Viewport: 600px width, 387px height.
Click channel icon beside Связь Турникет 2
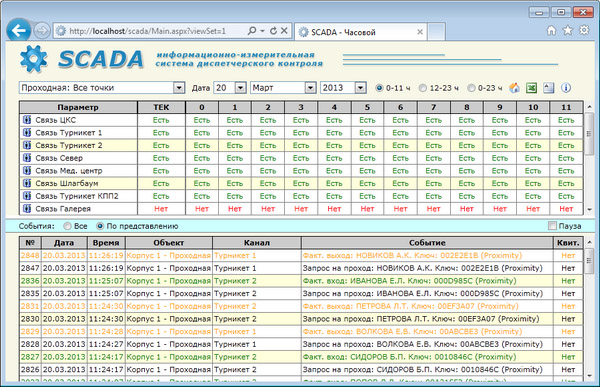click(27, 145)
